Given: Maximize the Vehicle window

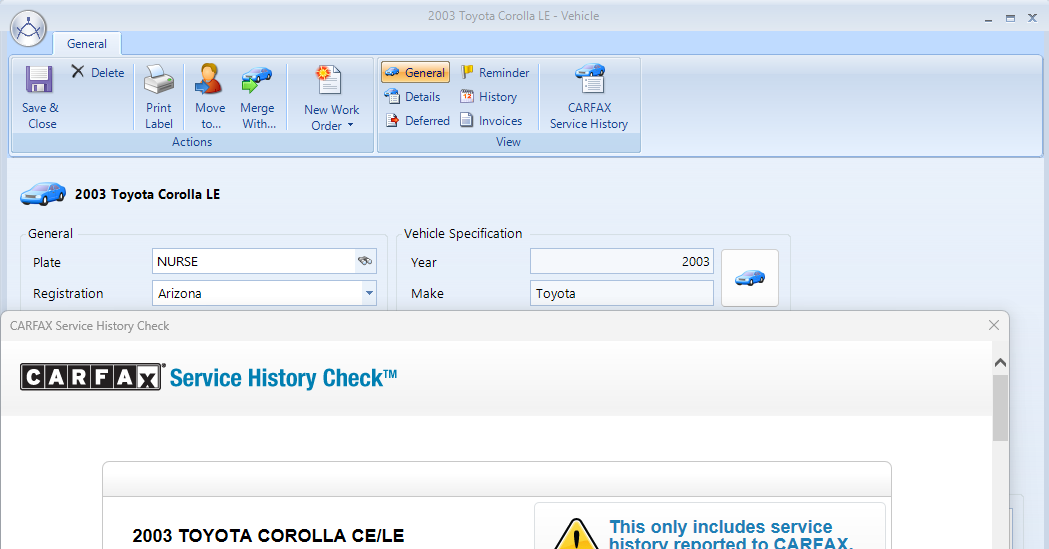Looking at the screenshot, I should coord(1010,19).
